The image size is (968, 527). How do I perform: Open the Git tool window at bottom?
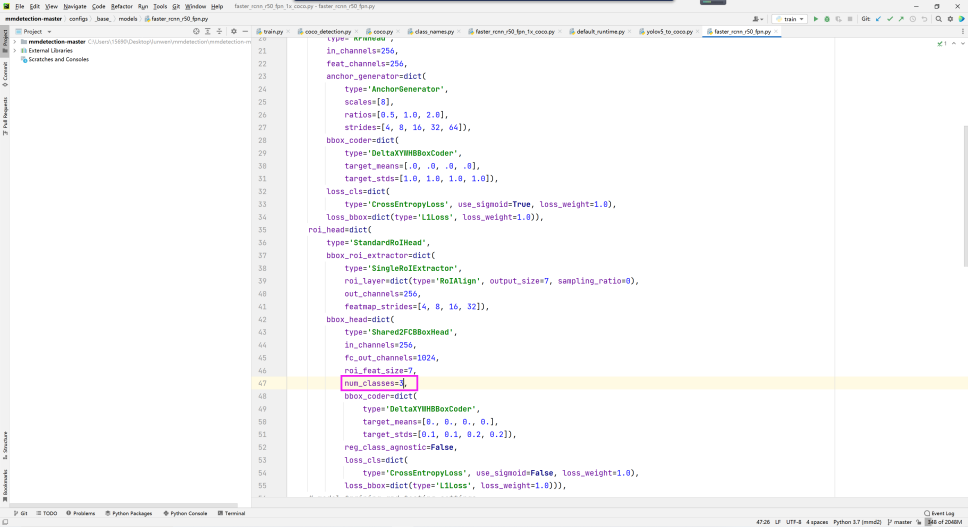pyautogui.click(x=20, y=513)
